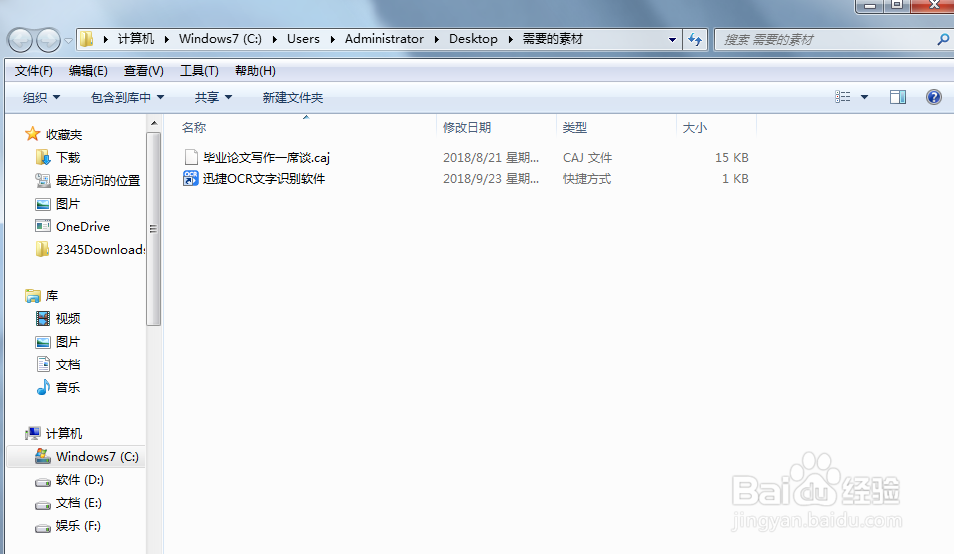Screen dimensions: 954x554
Task: Click the Back navigation arrow button
Action: (20, 40)
